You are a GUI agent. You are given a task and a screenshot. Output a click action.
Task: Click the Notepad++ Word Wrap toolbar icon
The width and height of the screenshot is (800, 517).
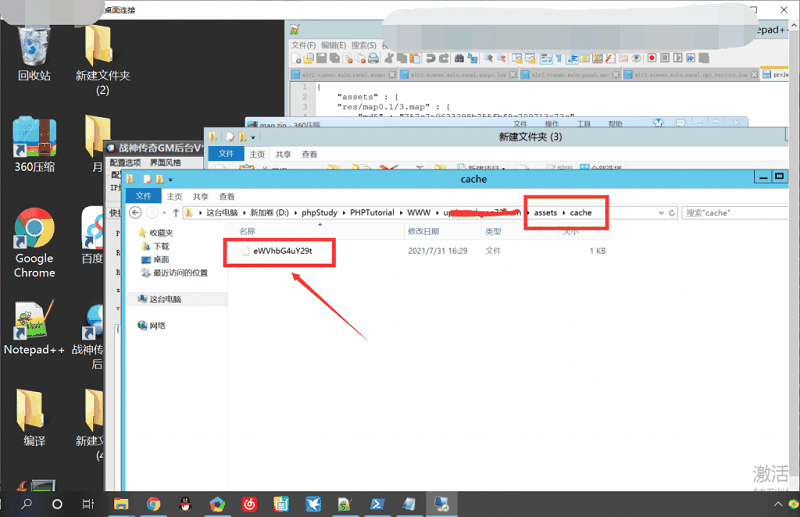click(x=546, y=58)
